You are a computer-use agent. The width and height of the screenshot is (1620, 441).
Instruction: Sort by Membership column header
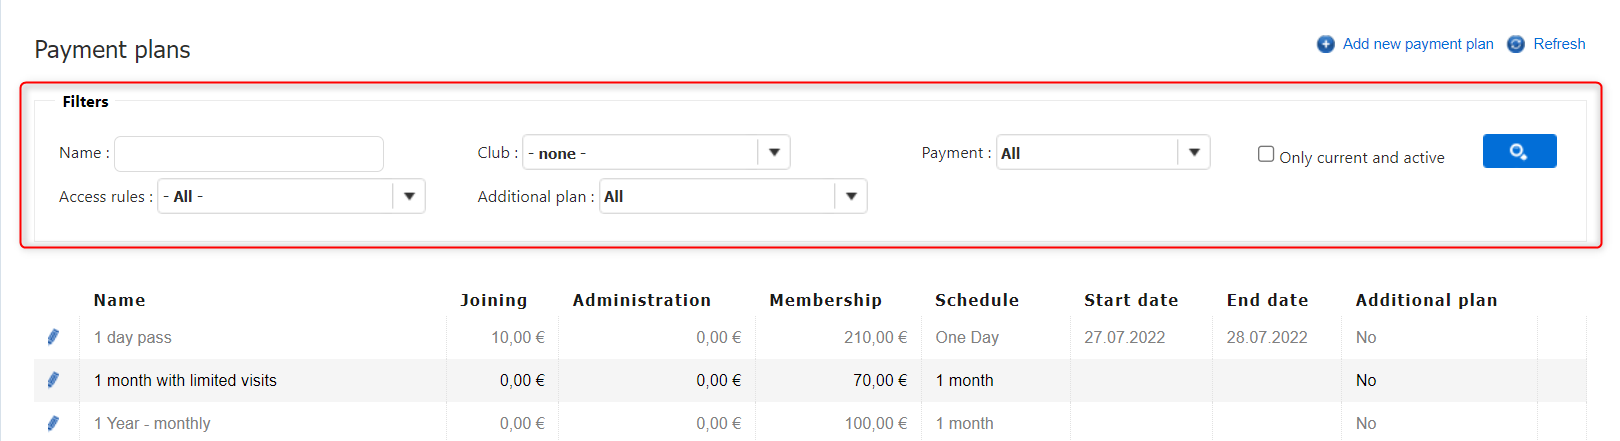pos(825,300)
